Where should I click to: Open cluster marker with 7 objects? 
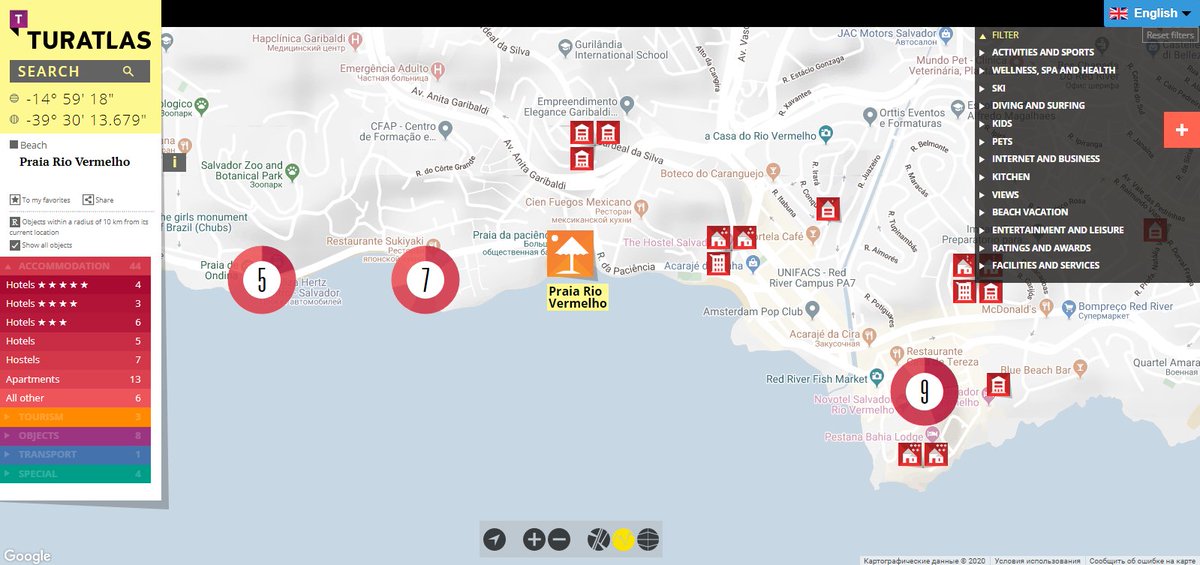[425, 280]
